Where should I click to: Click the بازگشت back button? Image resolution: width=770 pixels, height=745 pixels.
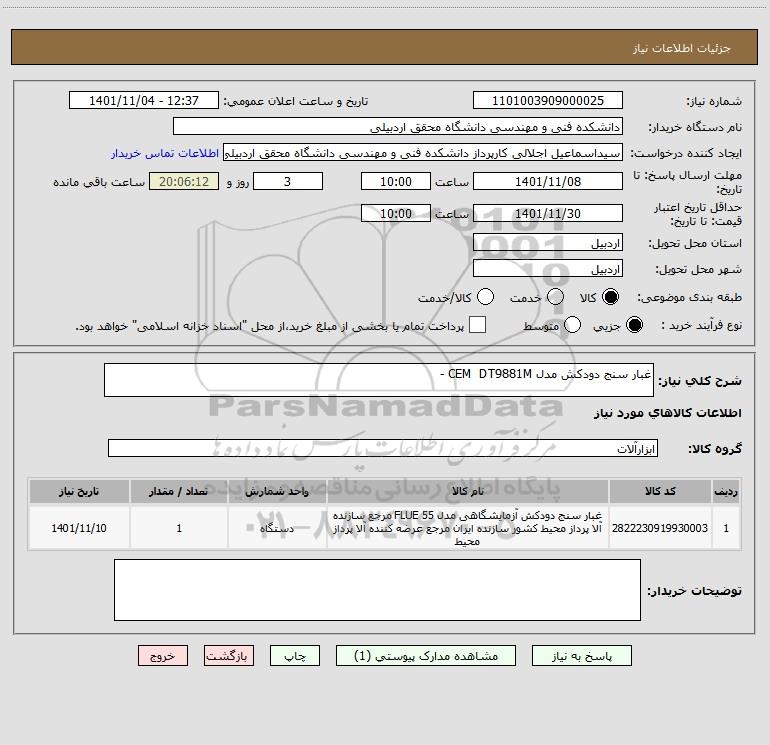(x=229, y=656)
